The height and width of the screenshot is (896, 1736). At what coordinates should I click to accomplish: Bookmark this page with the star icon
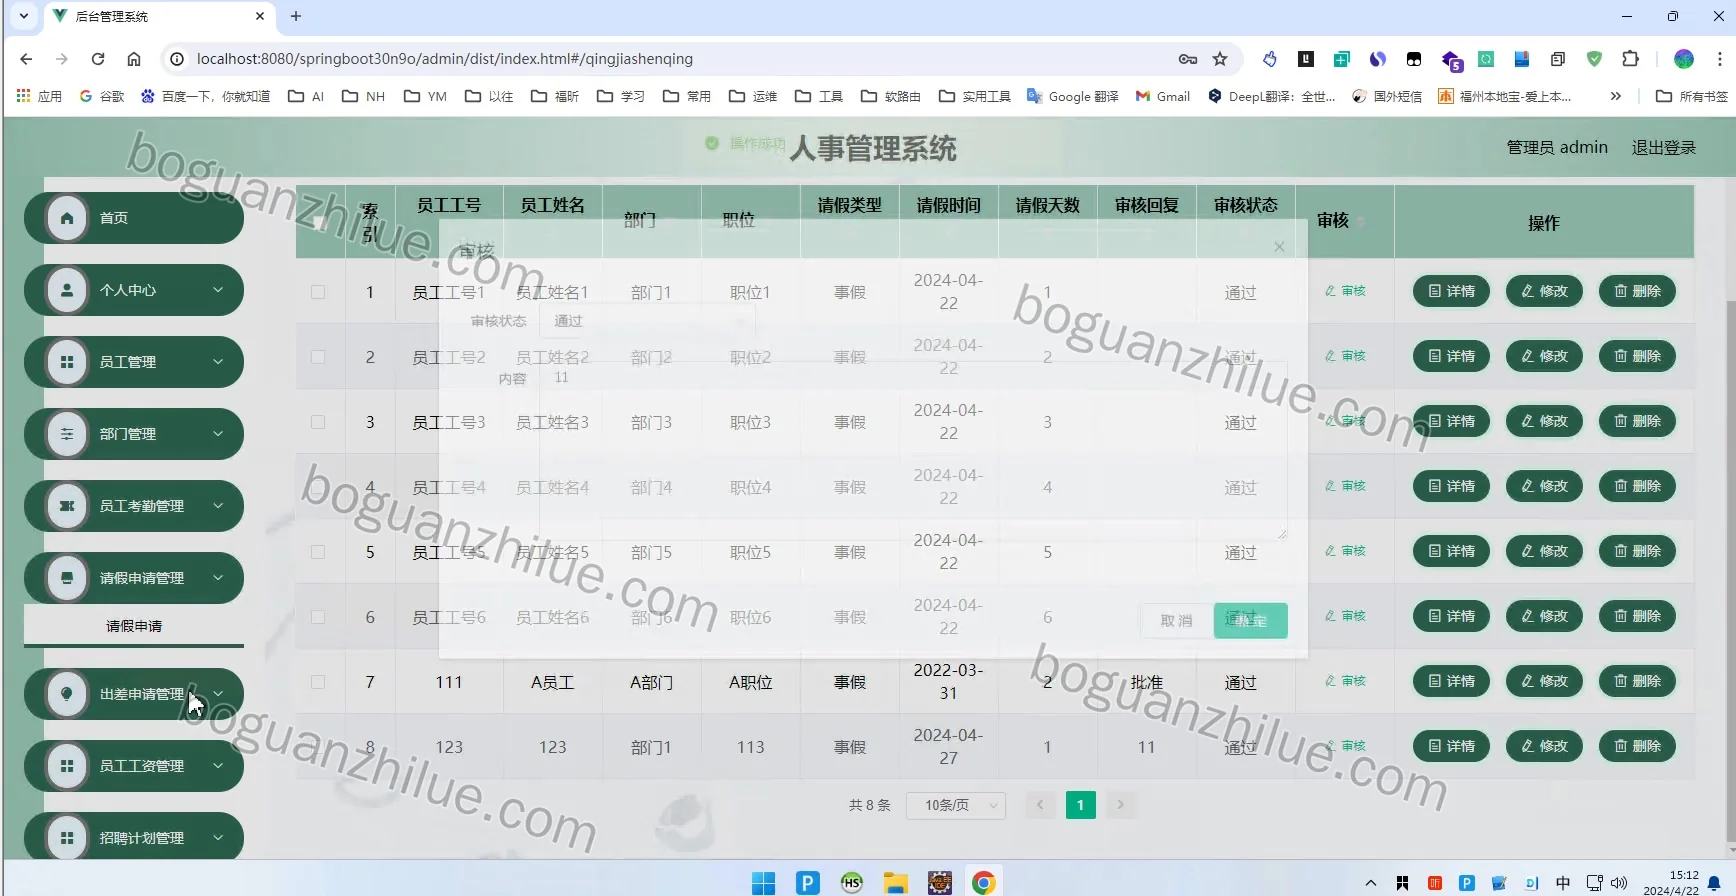point(1220,59)
